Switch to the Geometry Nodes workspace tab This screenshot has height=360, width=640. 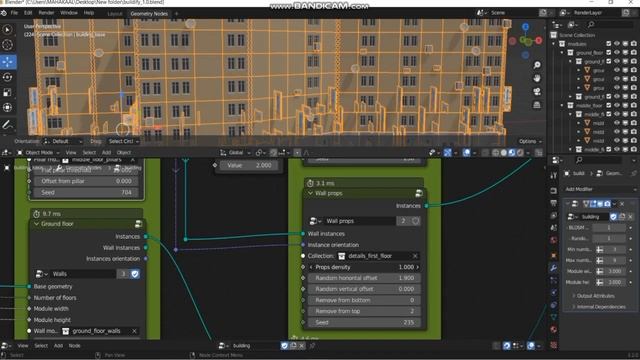(149, 14)
